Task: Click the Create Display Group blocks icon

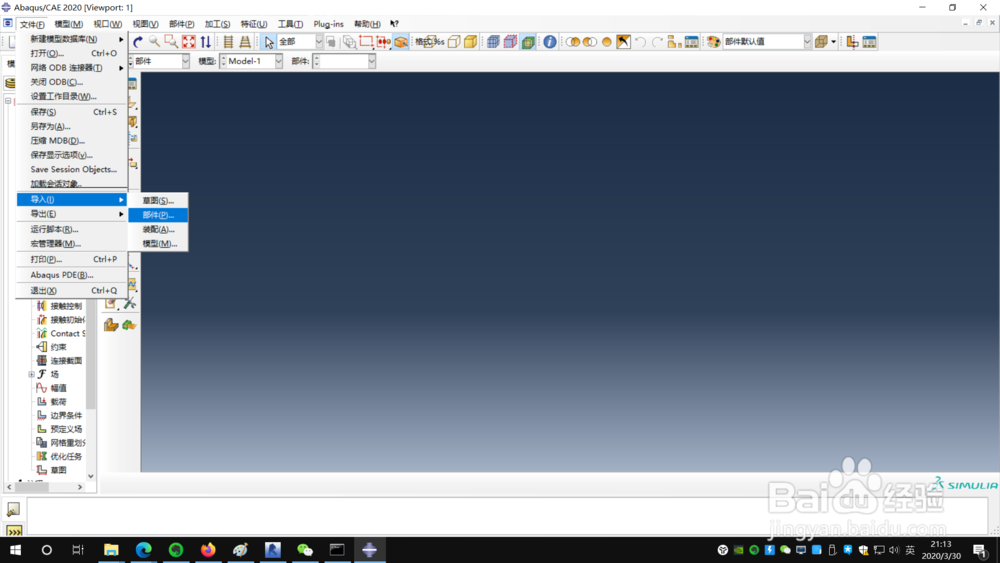Action: 674,42
